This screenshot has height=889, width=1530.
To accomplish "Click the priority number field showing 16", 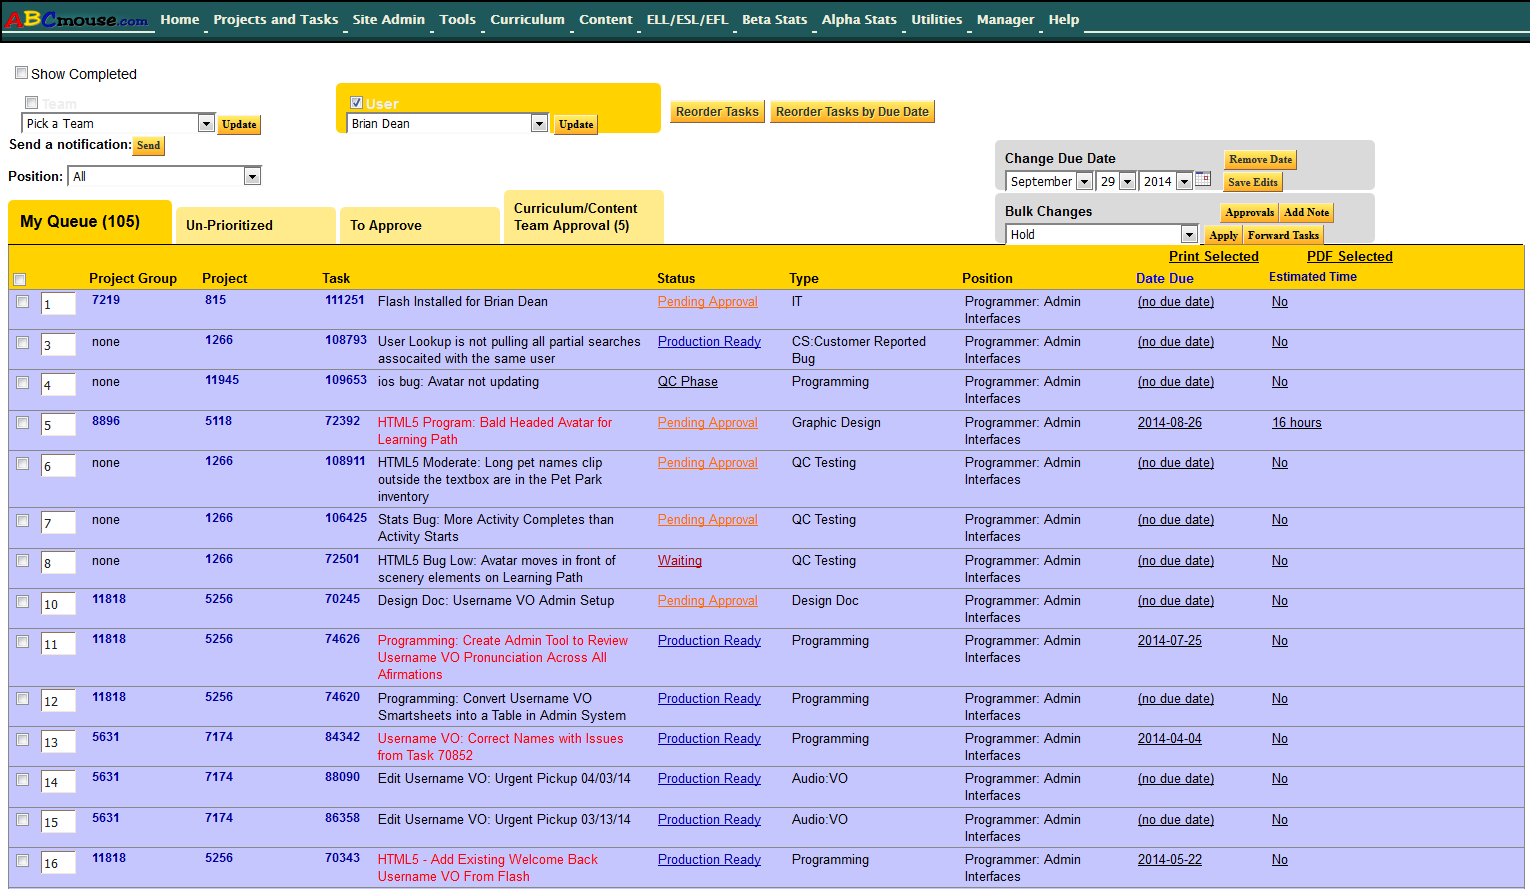I will click(x=57, y=863).
